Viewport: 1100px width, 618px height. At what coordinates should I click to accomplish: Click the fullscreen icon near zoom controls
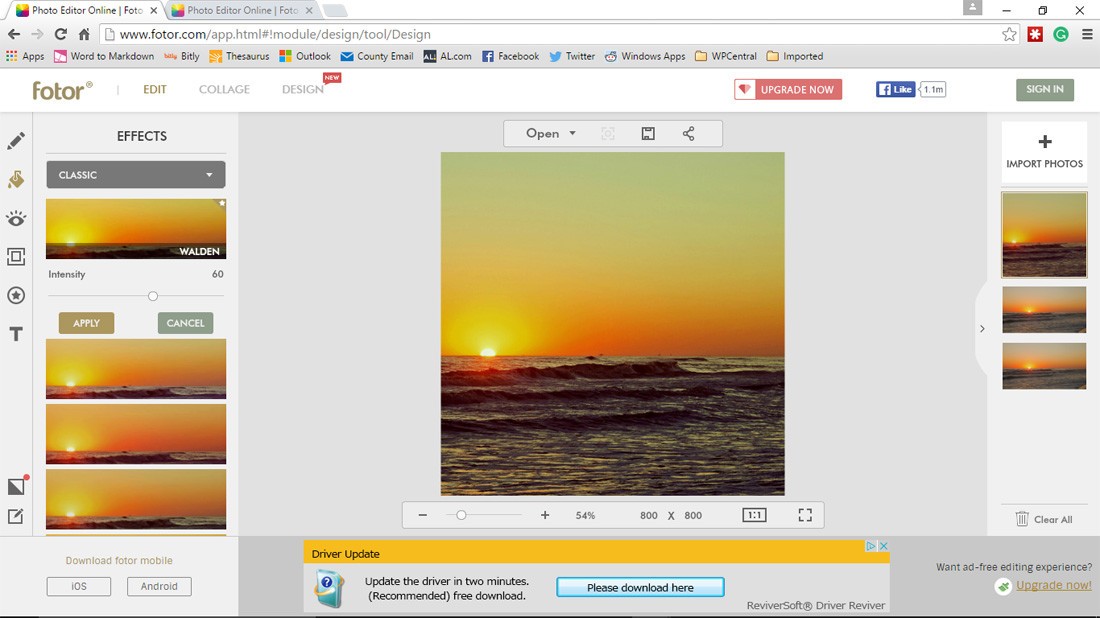(805, 514)
